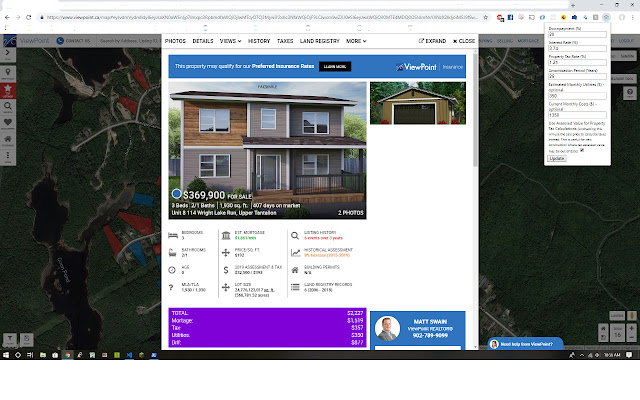Focus the Amortization Period input
Image resolution: width=640 pixels, height=400 pixels.
pos(577,76)
